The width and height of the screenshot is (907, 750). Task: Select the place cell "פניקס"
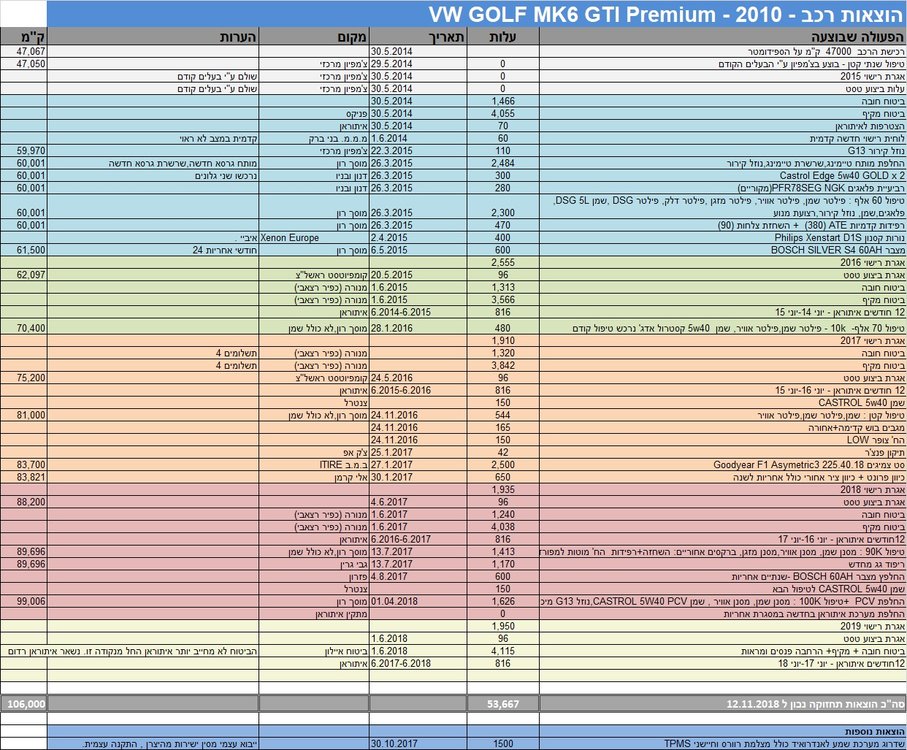click(314, 113)
